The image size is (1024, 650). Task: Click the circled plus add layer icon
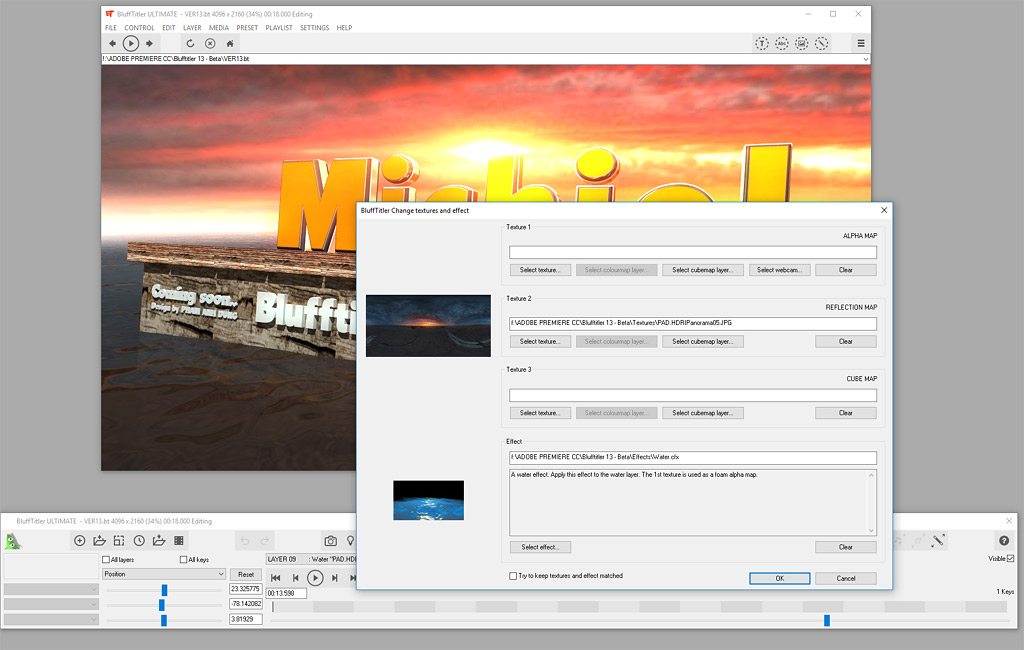pos(80,540)
